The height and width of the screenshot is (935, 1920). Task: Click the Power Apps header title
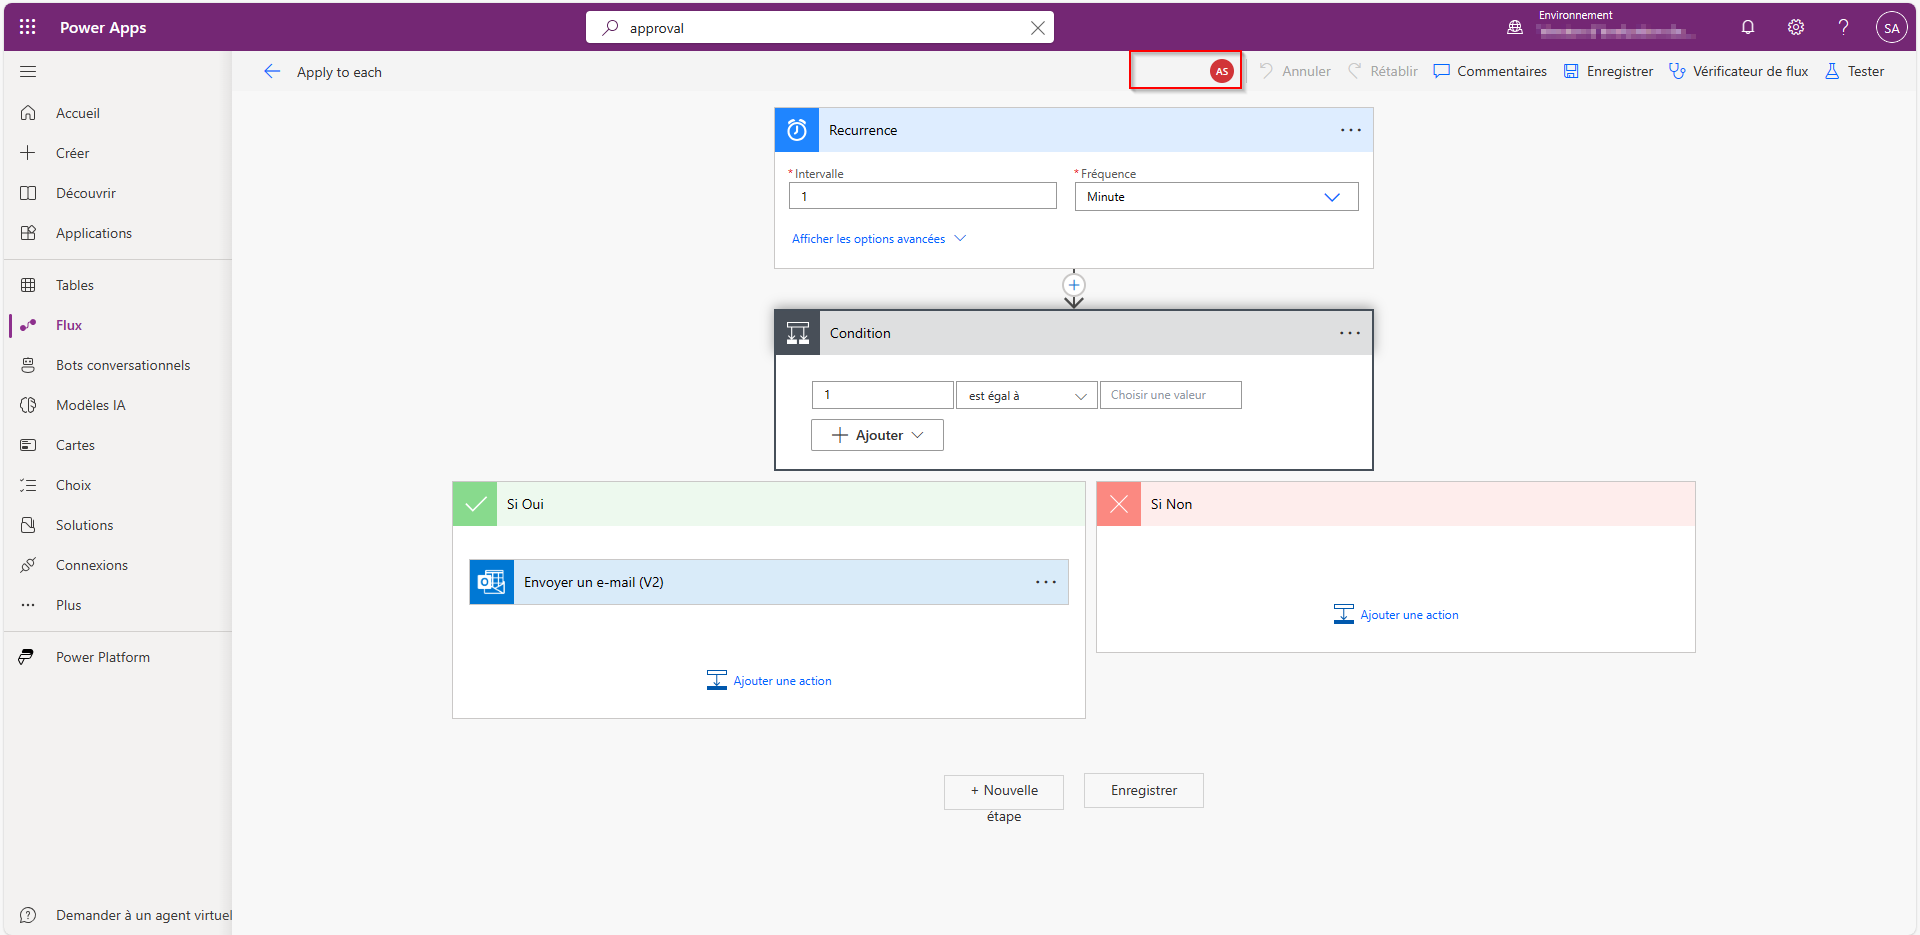[x=103, y=28]
